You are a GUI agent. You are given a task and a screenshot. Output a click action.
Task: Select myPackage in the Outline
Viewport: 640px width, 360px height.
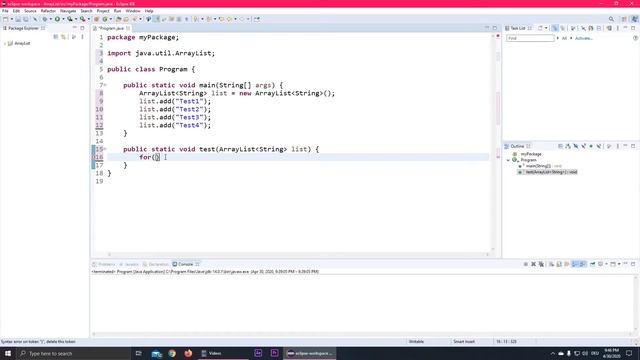tap(531, 154)
